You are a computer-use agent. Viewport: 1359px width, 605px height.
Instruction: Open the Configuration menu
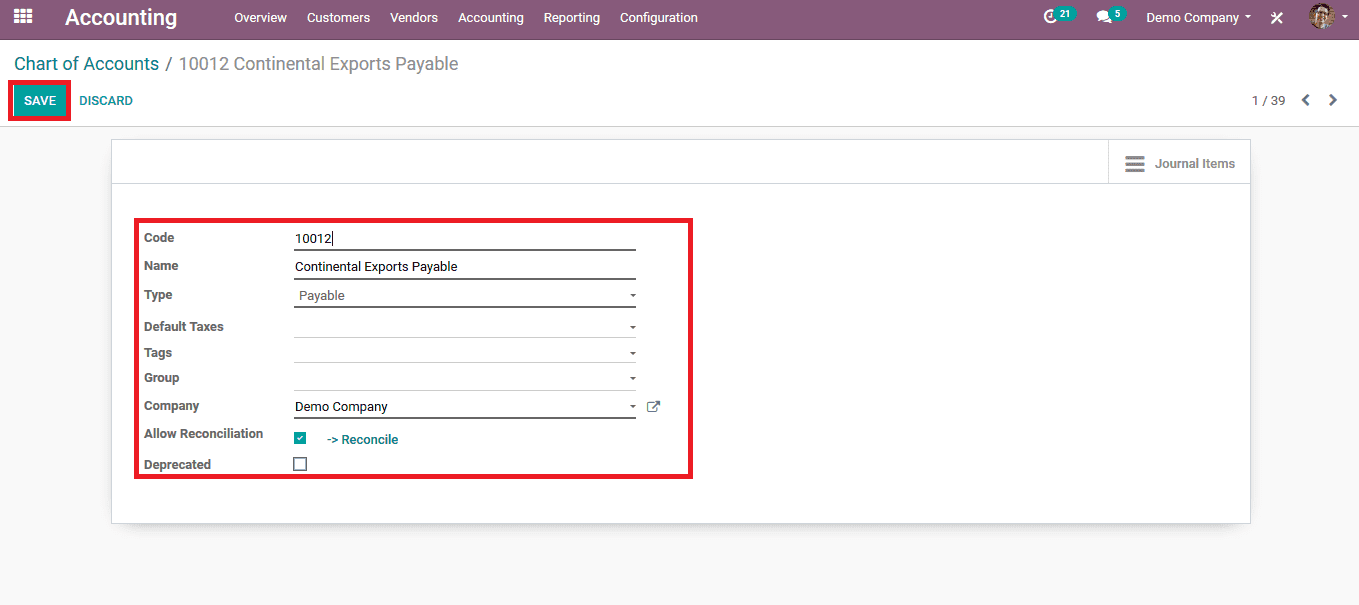click(658, 18)
